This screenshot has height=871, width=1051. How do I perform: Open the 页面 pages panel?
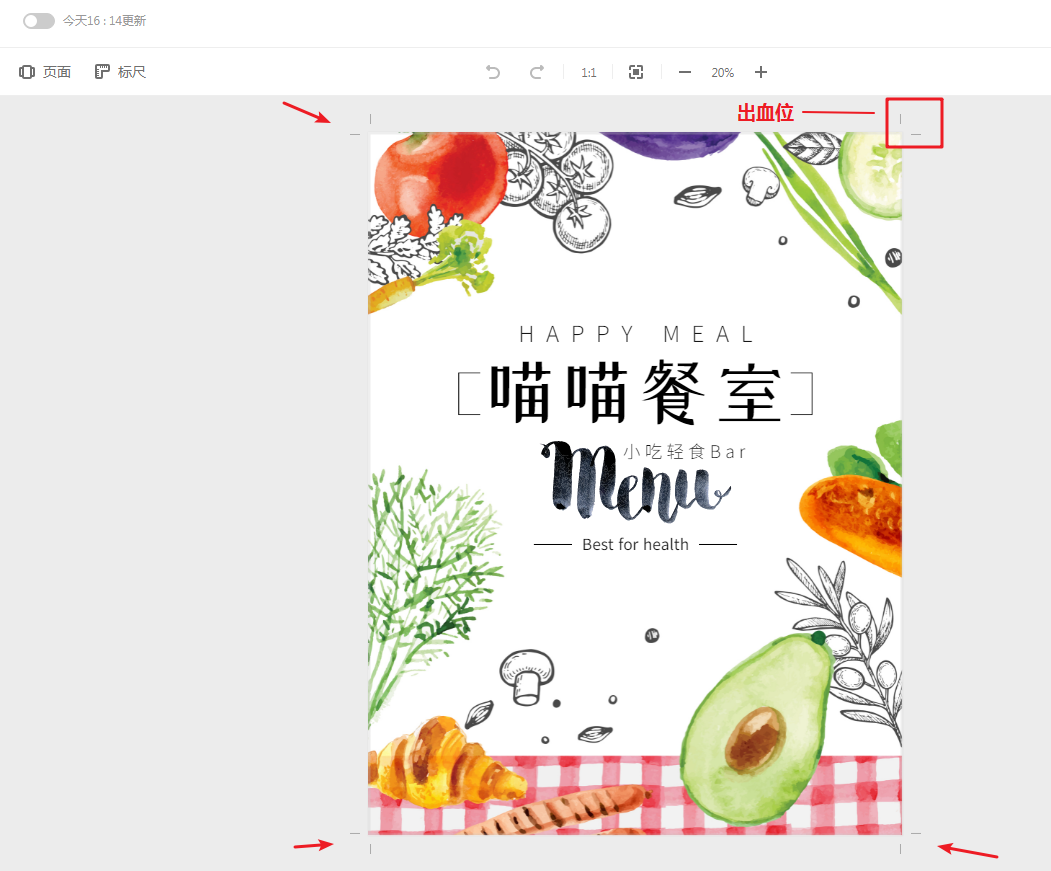(45, 72)
